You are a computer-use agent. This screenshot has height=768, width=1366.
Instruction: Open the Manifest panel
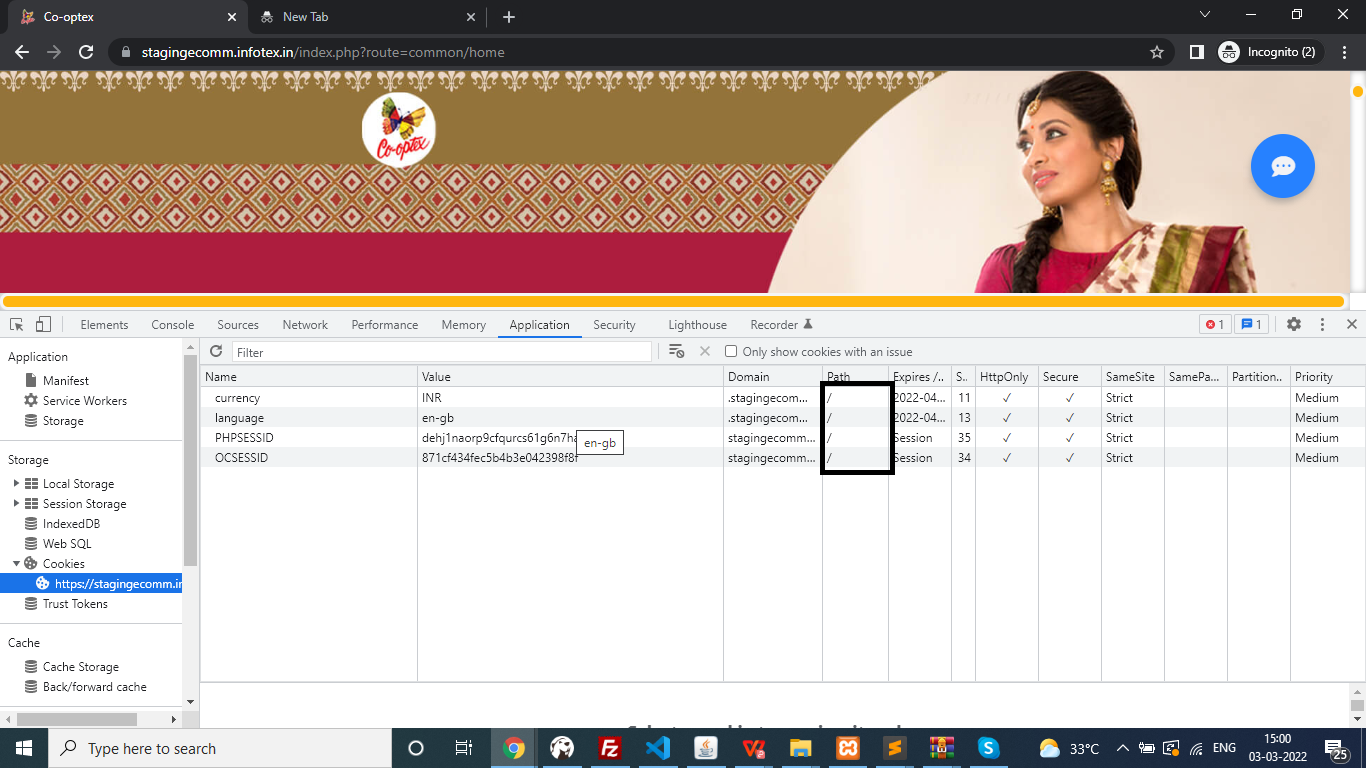pos(65,380)
